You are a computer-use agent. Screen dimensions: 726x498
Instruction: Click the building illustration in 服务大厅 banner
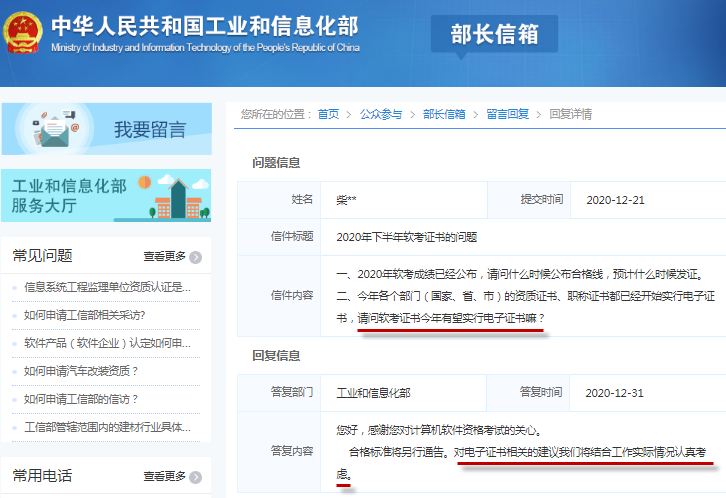(179, 199)
